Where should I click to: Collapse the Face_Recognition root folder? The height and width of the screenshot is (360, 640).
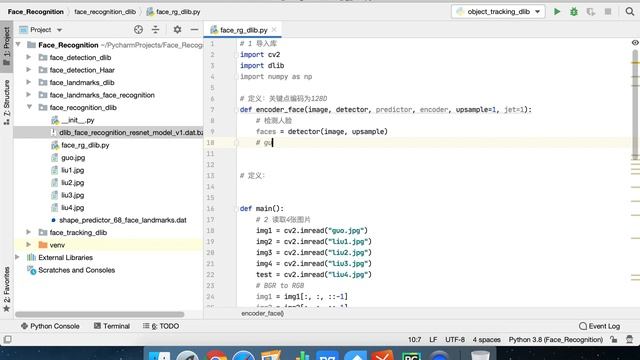(18, 44)
